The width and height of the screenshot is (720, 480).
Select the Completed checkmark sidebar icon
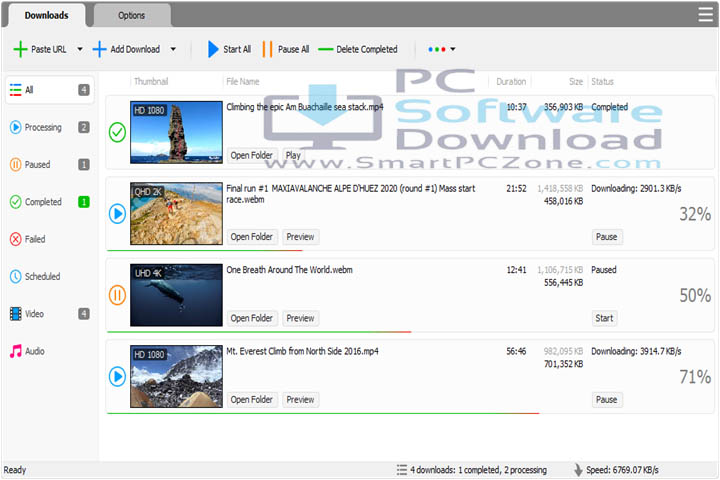16,202
